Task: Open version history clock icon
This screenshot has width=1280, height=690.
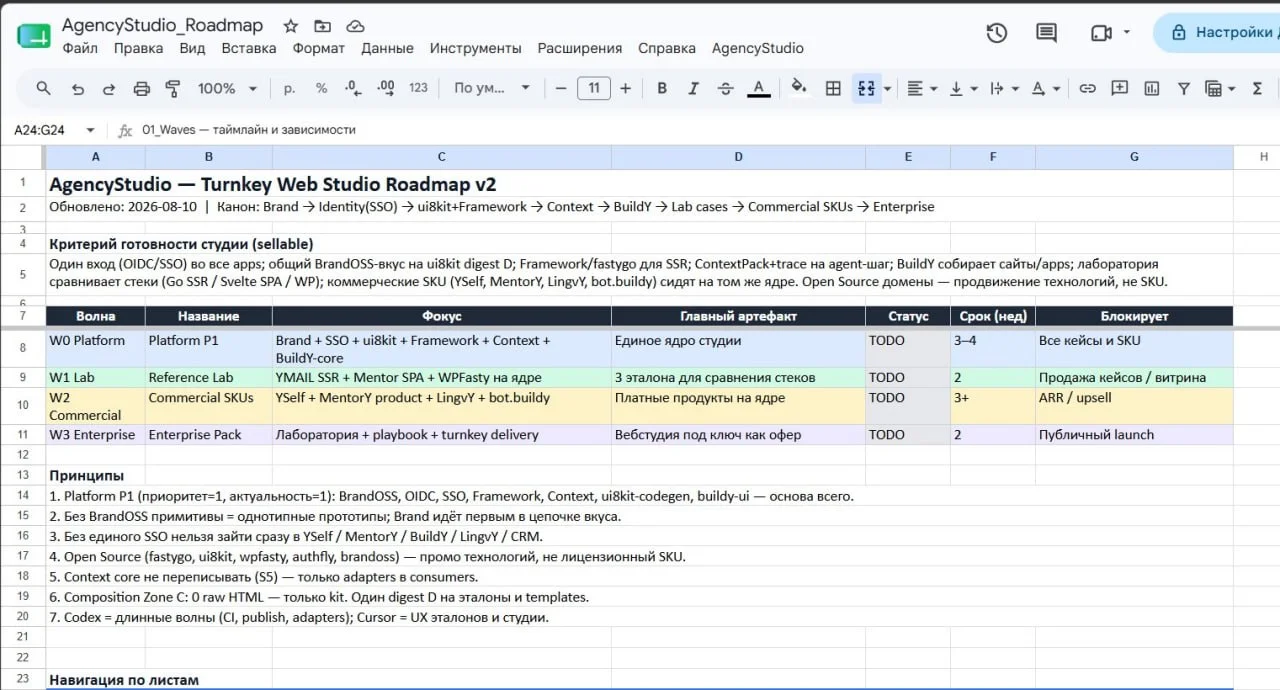Action: 996,33
